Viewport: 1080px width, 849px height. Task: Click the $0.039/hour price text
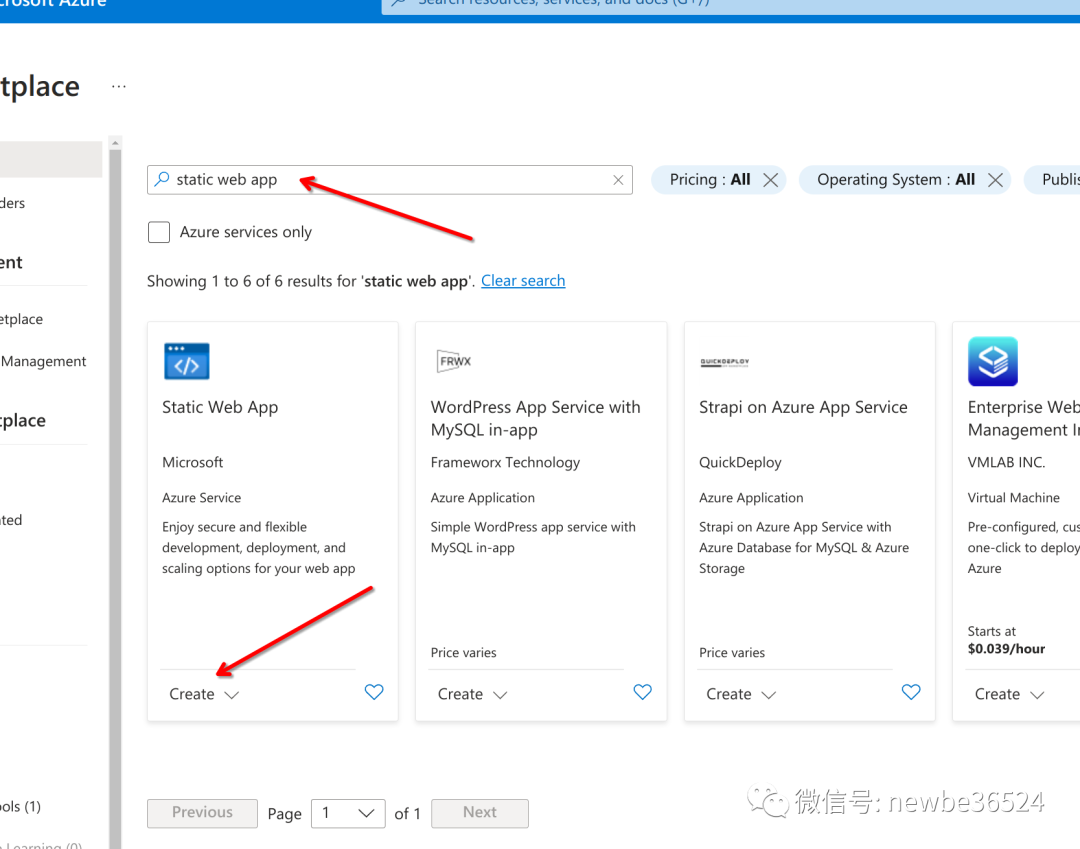coord(1006,649)
